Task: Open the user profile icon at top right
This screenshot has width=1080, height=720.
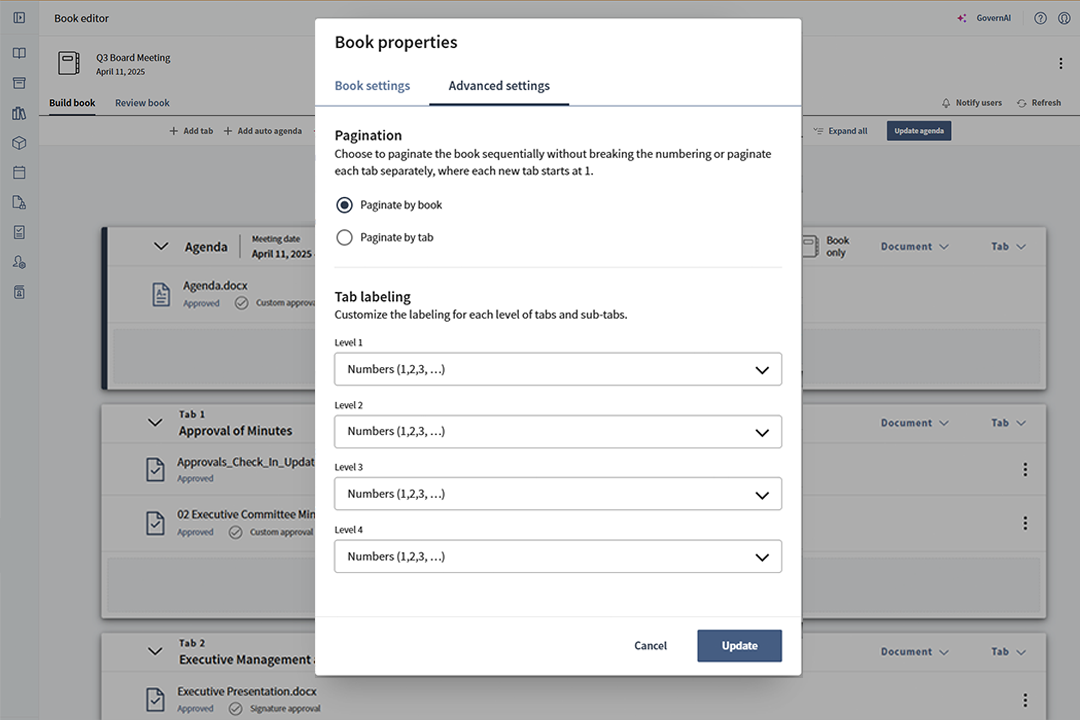Action: coord(1064,18)
